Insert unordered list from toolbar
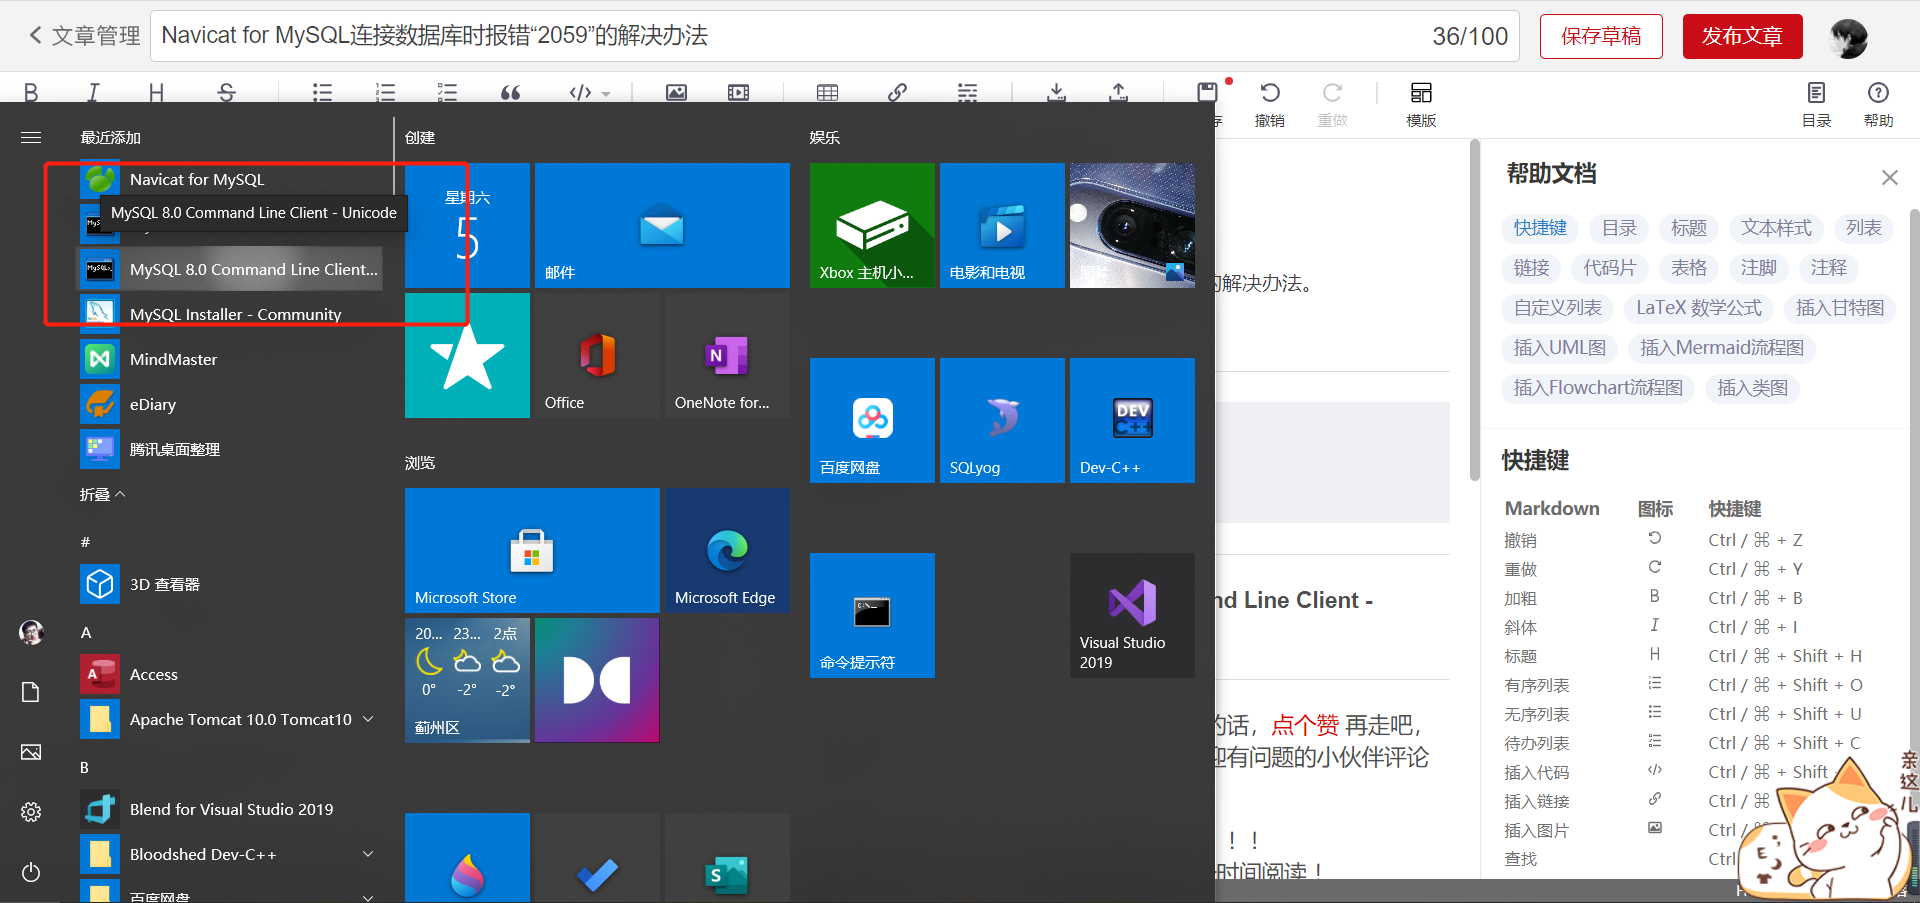Image resolution: width=1920 pixels, height=903 pixels. (322, 92)
